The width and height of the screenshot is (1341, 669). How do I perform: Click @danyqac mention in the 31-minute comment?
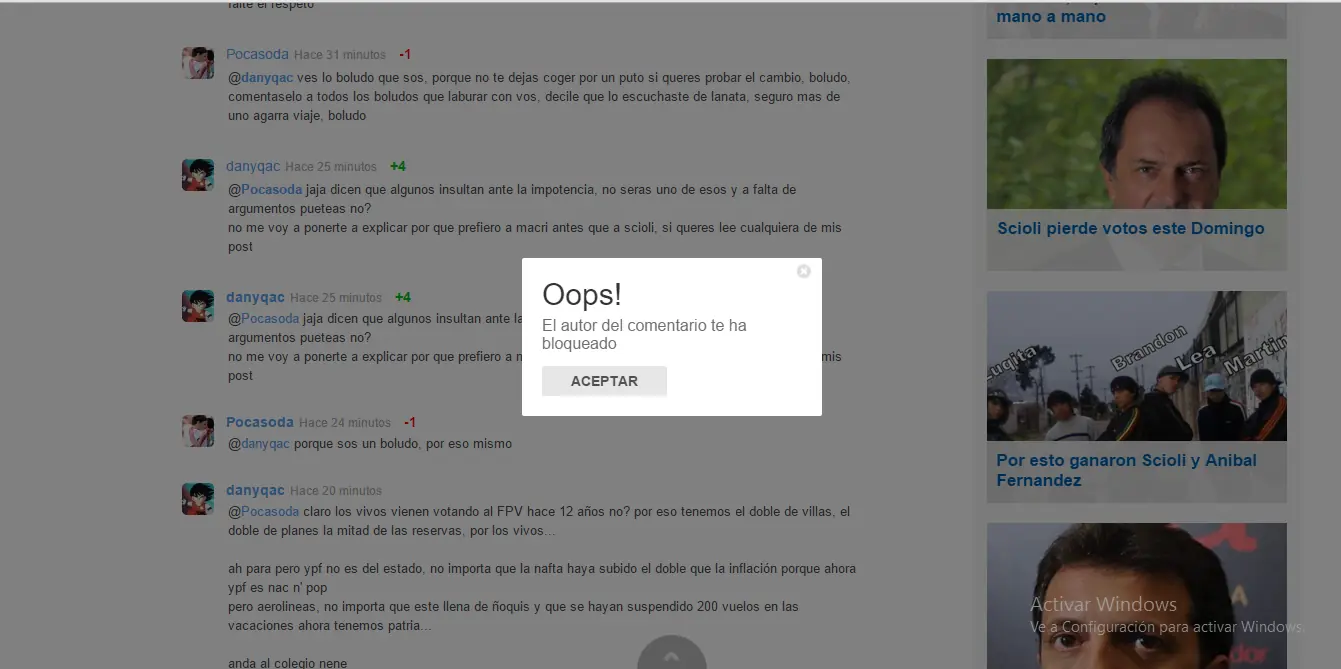[261, 78]
